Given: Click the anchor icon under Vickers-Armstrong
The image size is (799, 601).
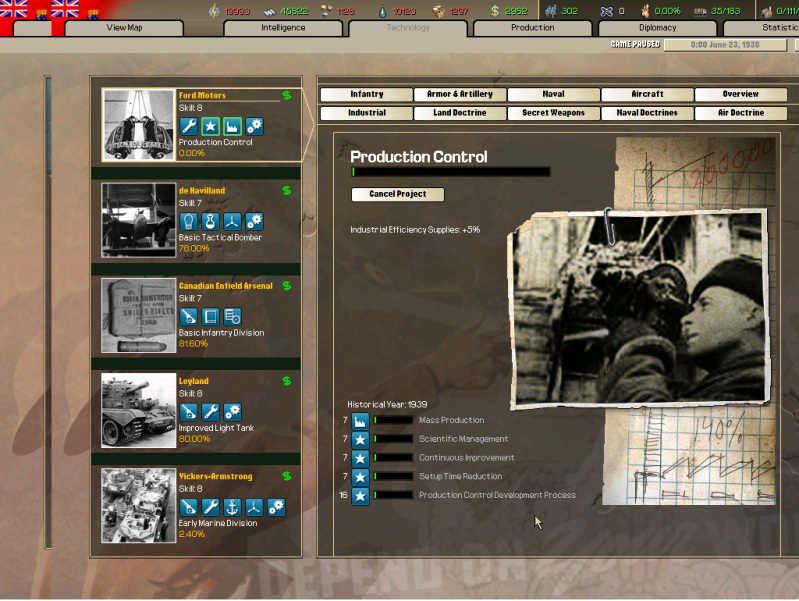Looking at the screenshot, I should coord(232,506).
